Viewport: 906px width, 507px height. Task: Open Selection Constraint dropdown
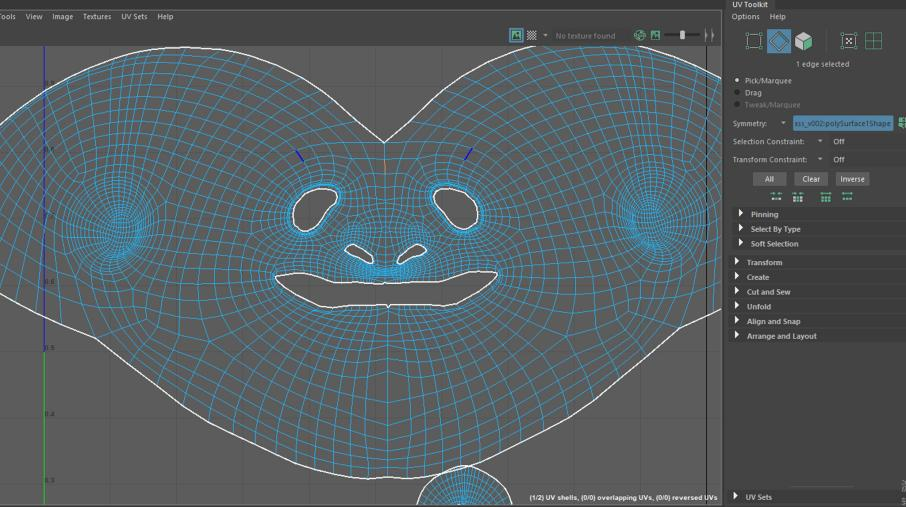pyautogui.click(x=820, y=141)
